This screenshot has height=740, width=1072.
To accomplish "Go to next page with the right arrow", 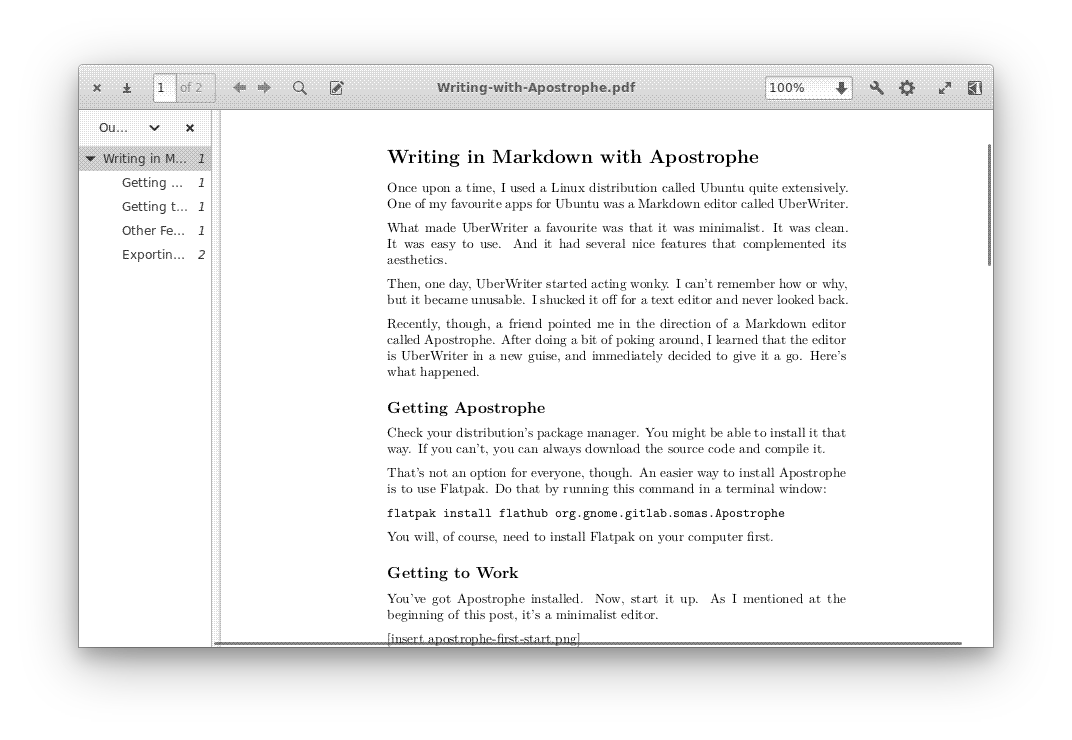I will click(265, 88).
